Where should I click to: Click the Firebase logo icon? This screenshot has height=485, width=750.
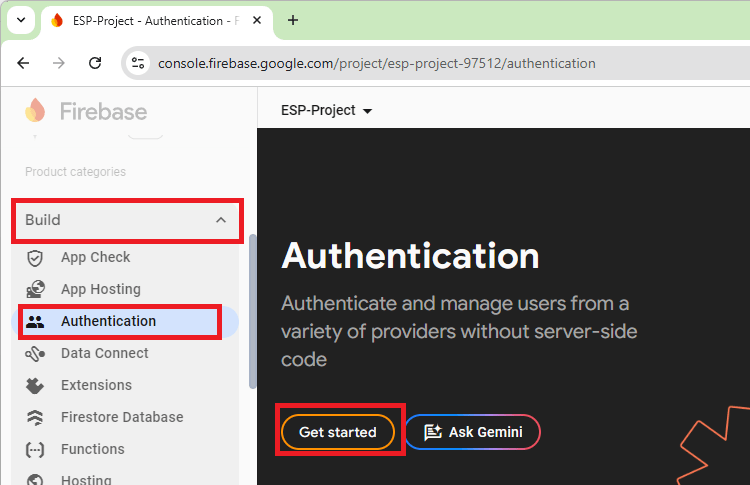tap(35, 110)
